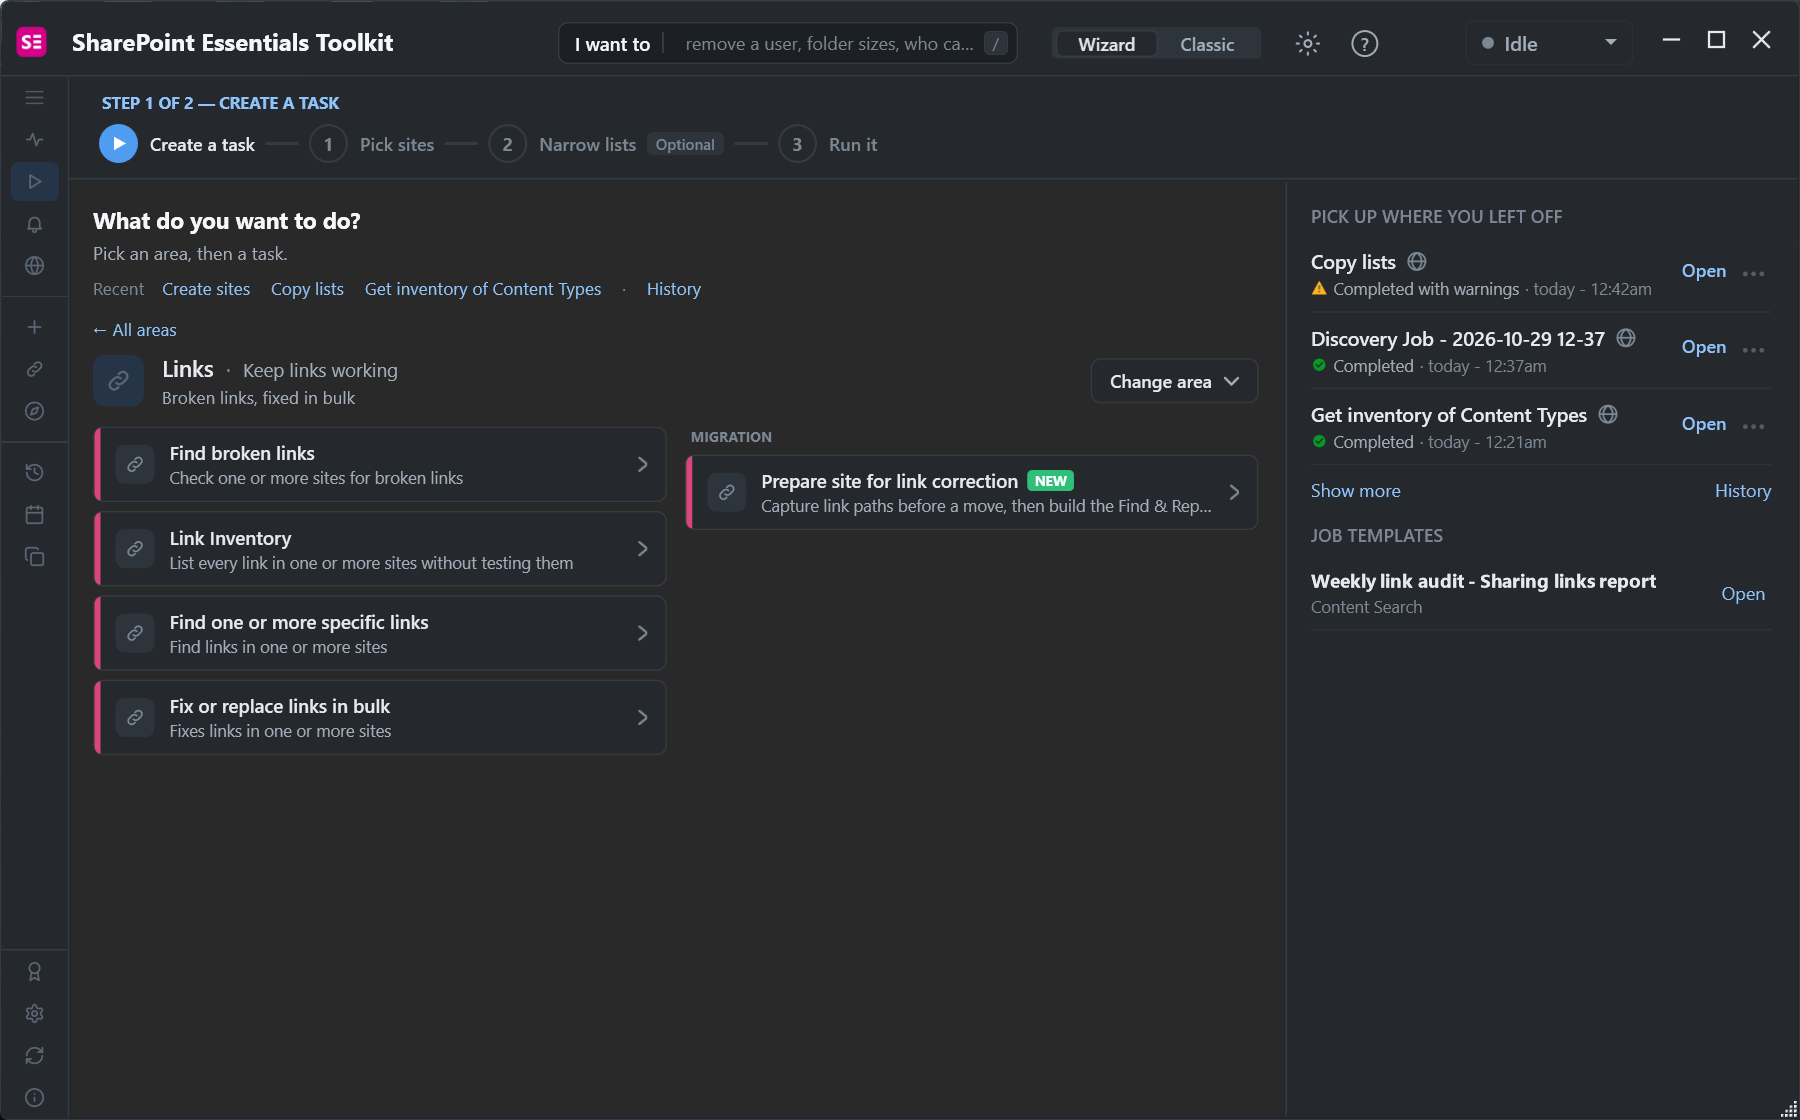Go to the Pick sites step
Screen dimensions: 1800x1120
(x=372, y=145)
